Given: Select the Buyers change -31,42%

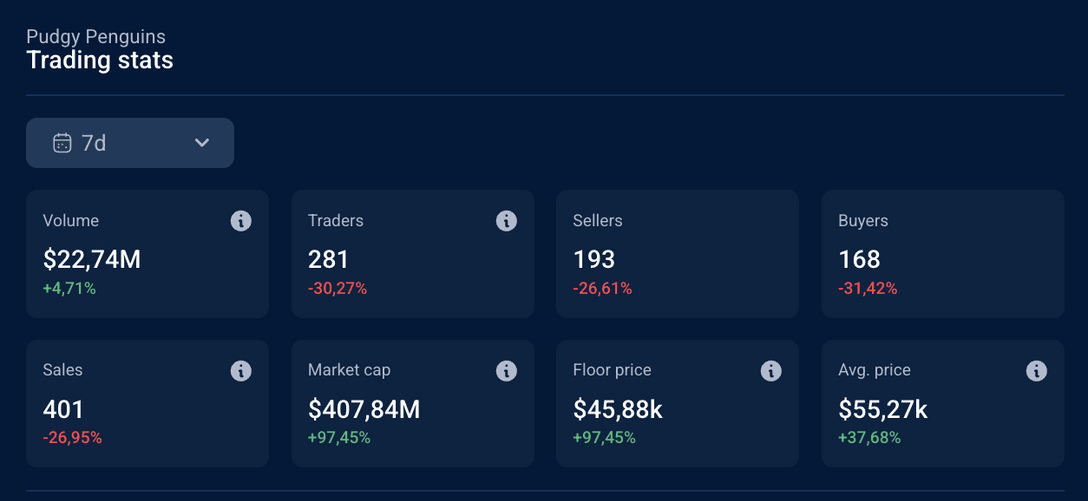Looking at the screenshot, I should pyautogui.click(x=868, y=289).
